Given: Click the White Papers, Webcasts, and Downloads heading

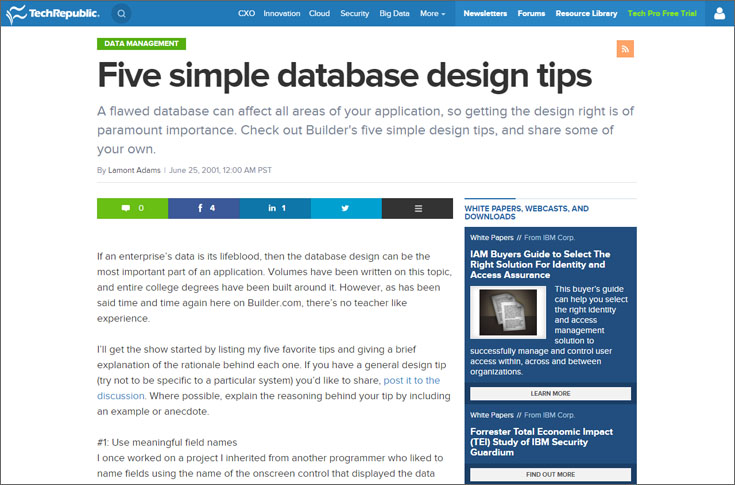Looking at the screenshot, I should click(526, 212).
